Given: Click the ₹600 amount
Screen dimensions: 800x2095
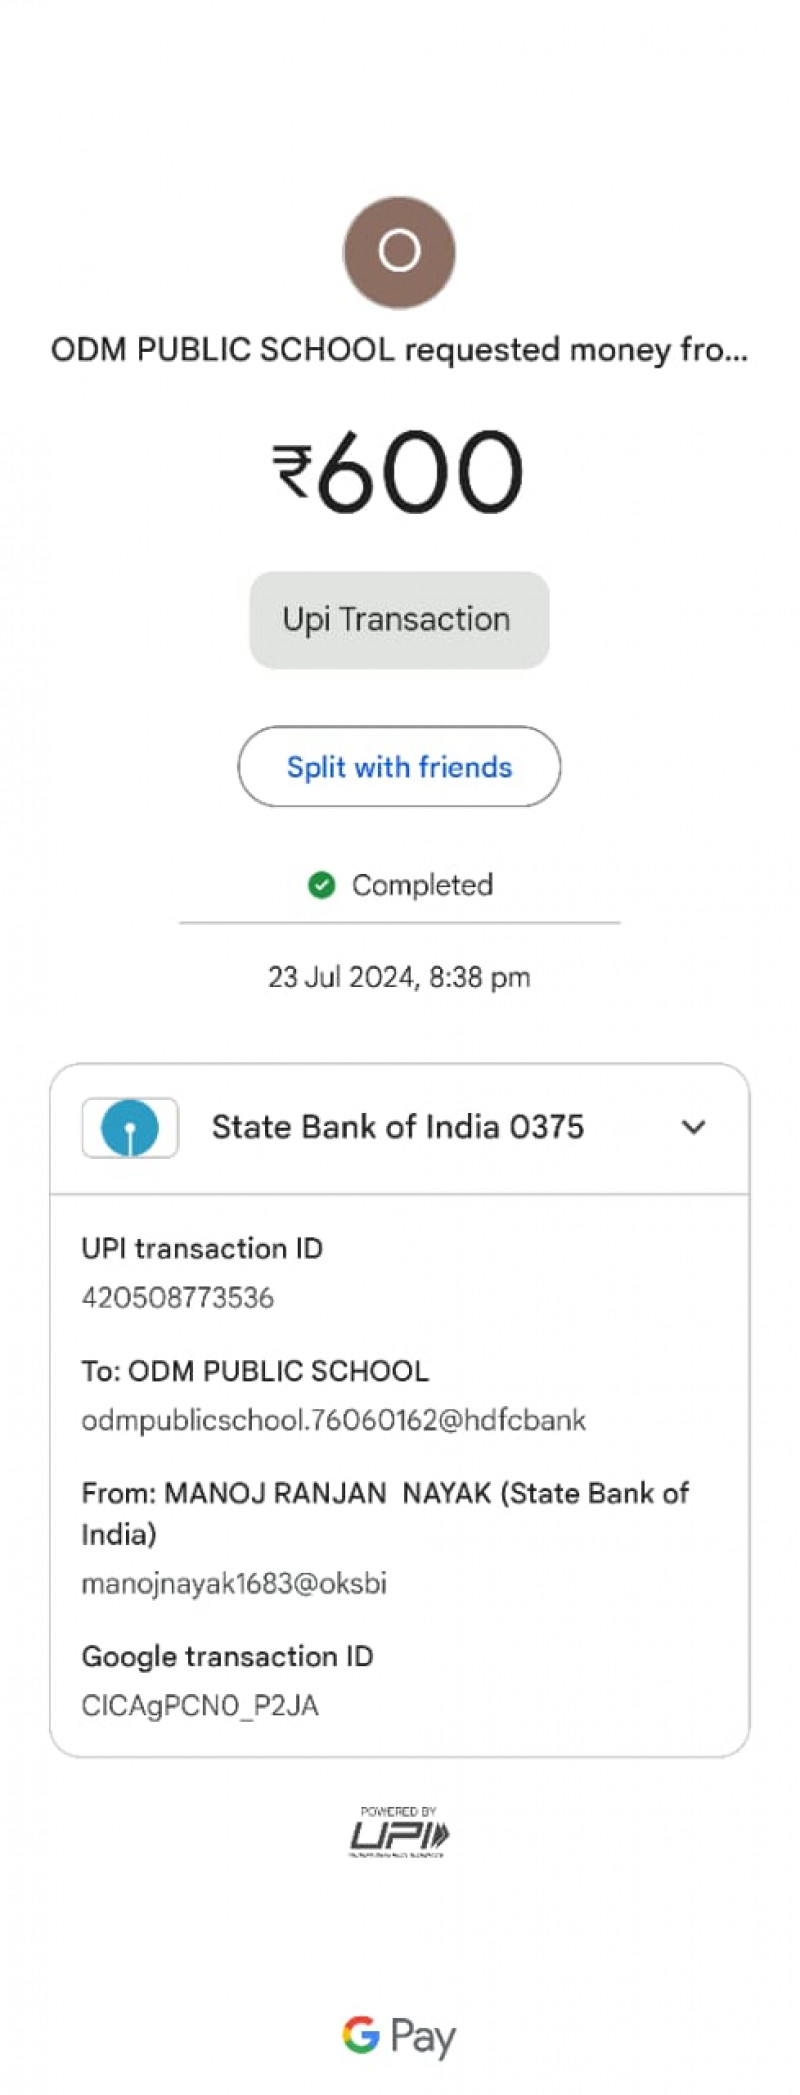Looking at the screenshot, I should coord(399,471).
